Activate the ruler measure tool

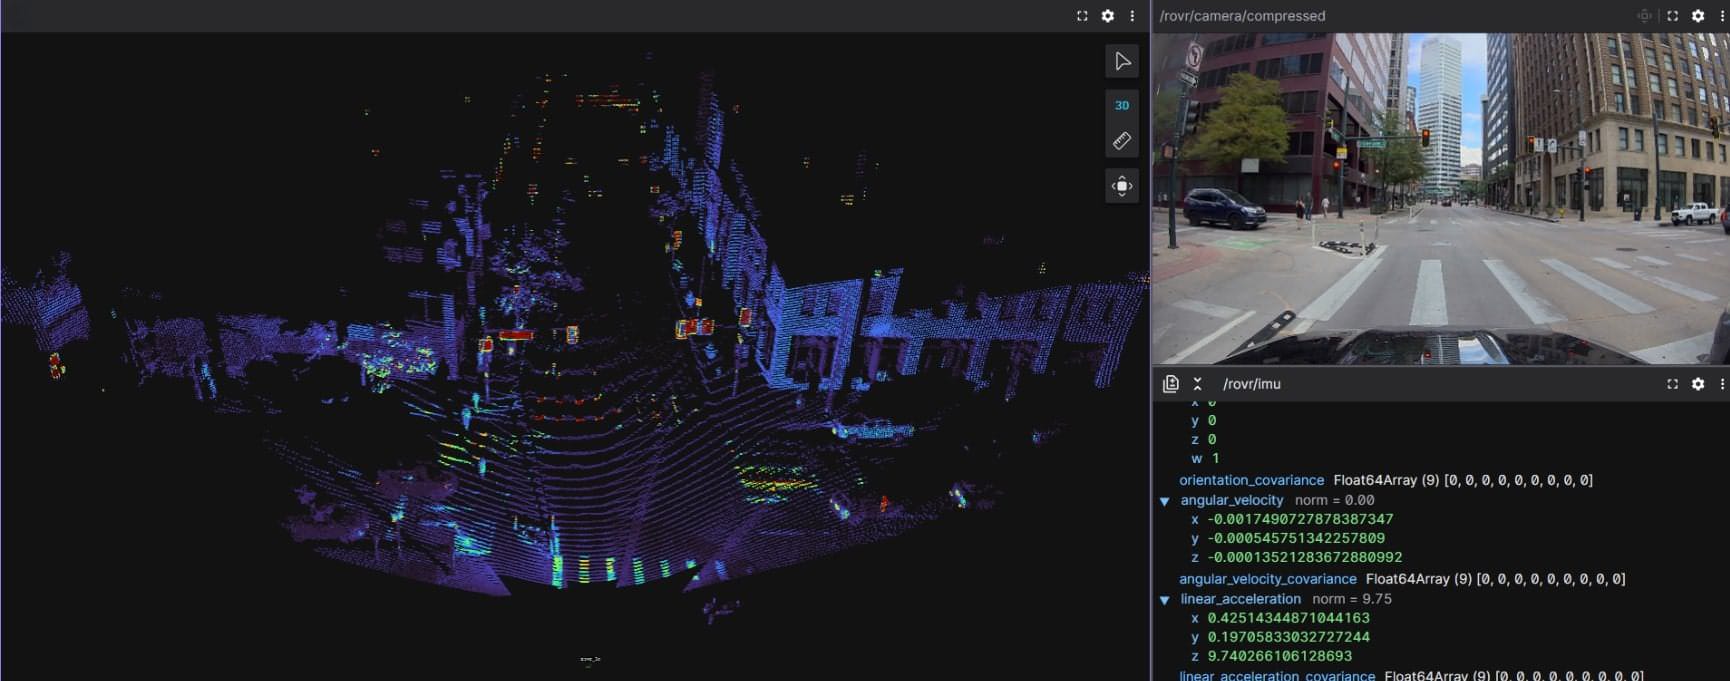click(1122, 141)
